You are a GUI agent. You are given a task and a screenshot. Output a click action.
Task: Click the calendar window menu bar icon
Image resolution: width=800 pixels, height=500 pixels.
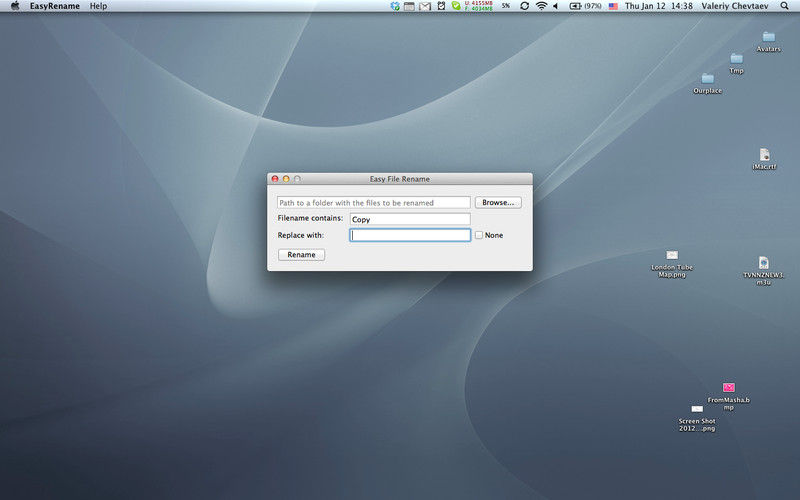coord(409,6)
